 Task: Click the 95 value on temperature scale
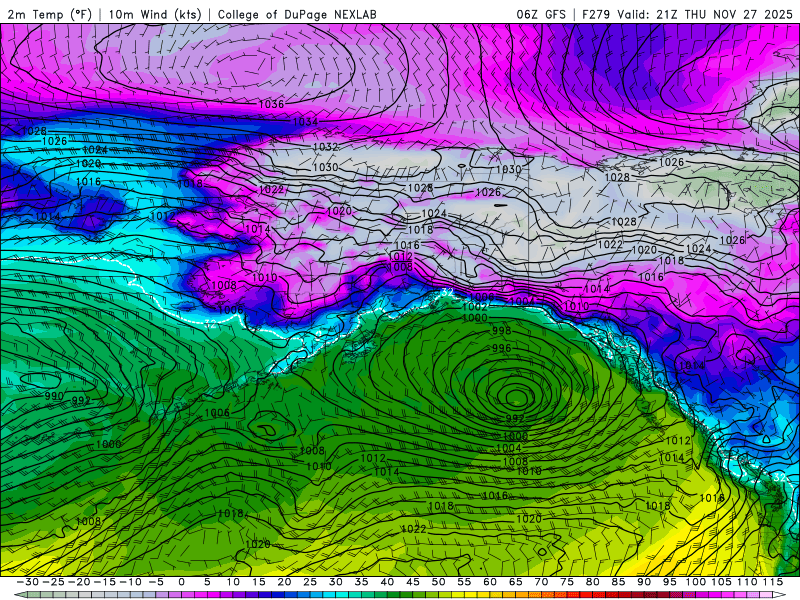coord(669,582)
